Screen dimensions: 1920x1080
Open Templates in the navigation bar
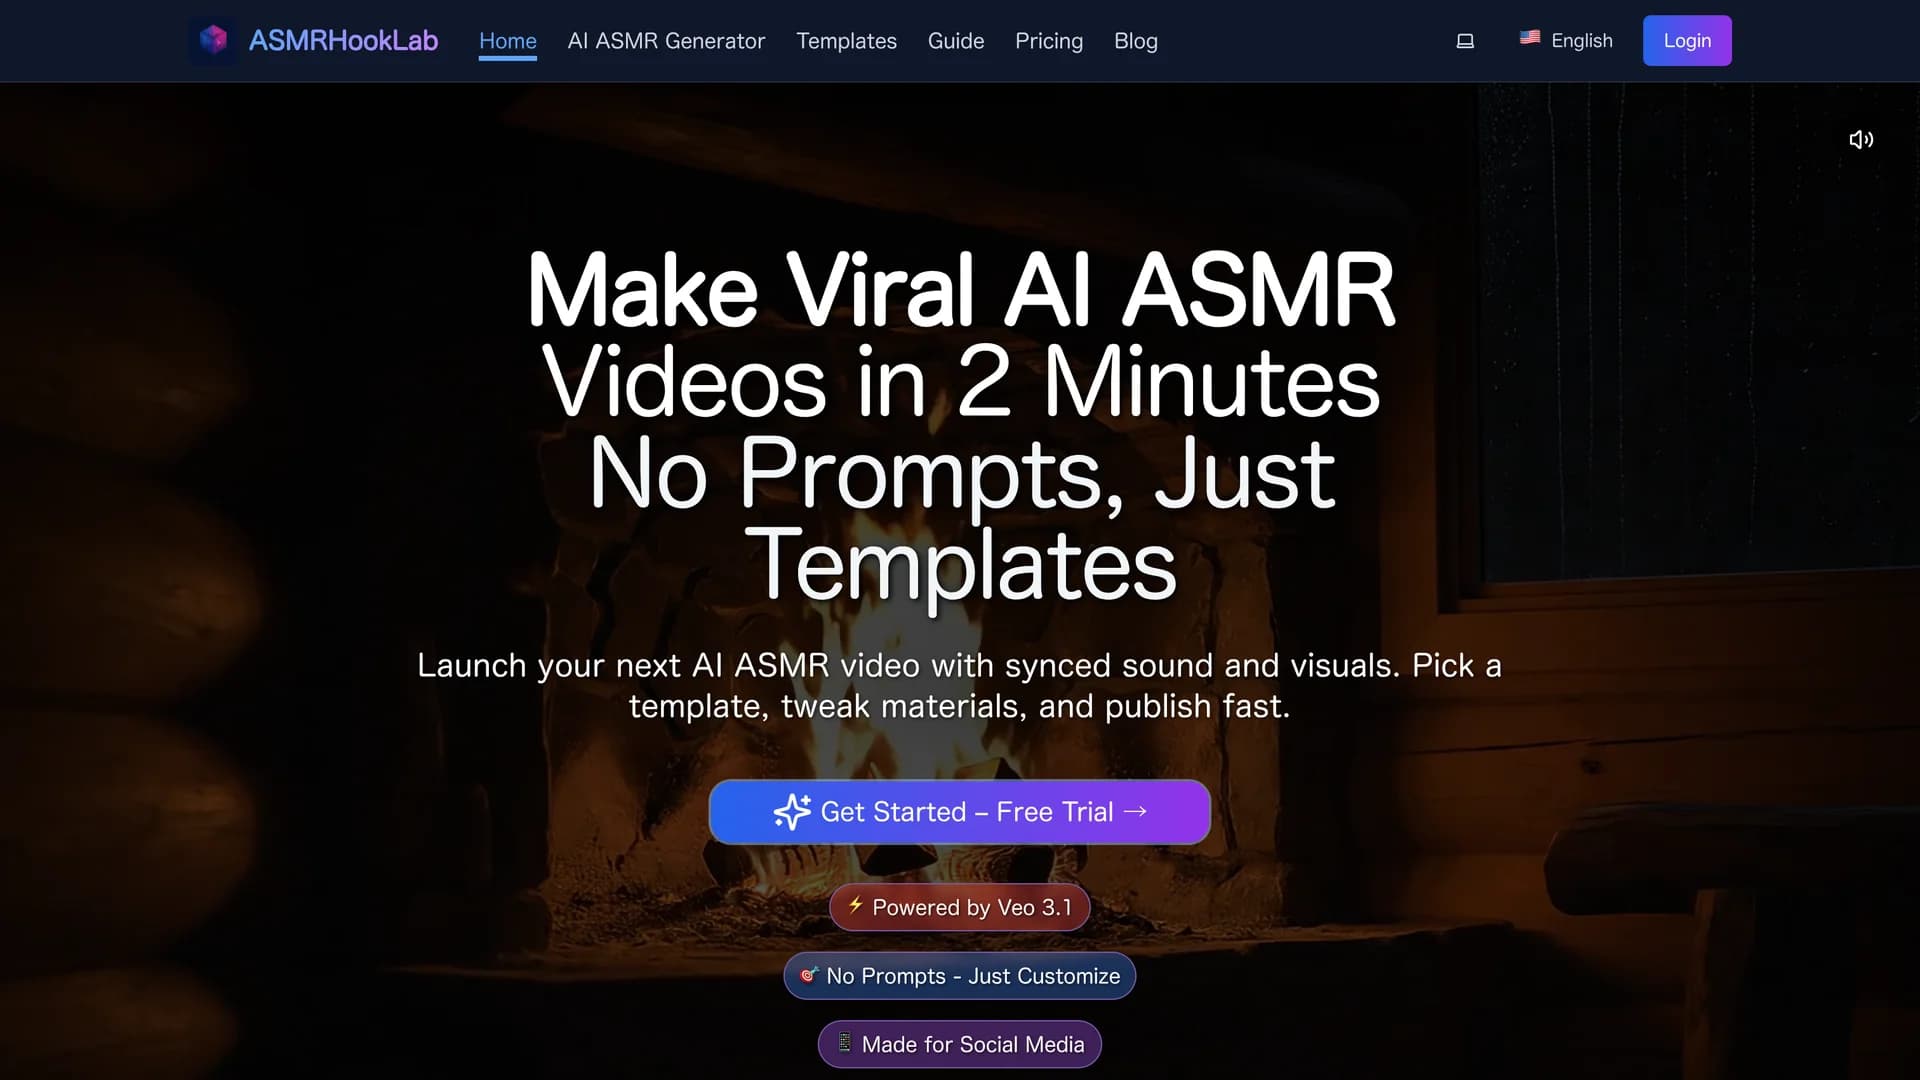846,41
